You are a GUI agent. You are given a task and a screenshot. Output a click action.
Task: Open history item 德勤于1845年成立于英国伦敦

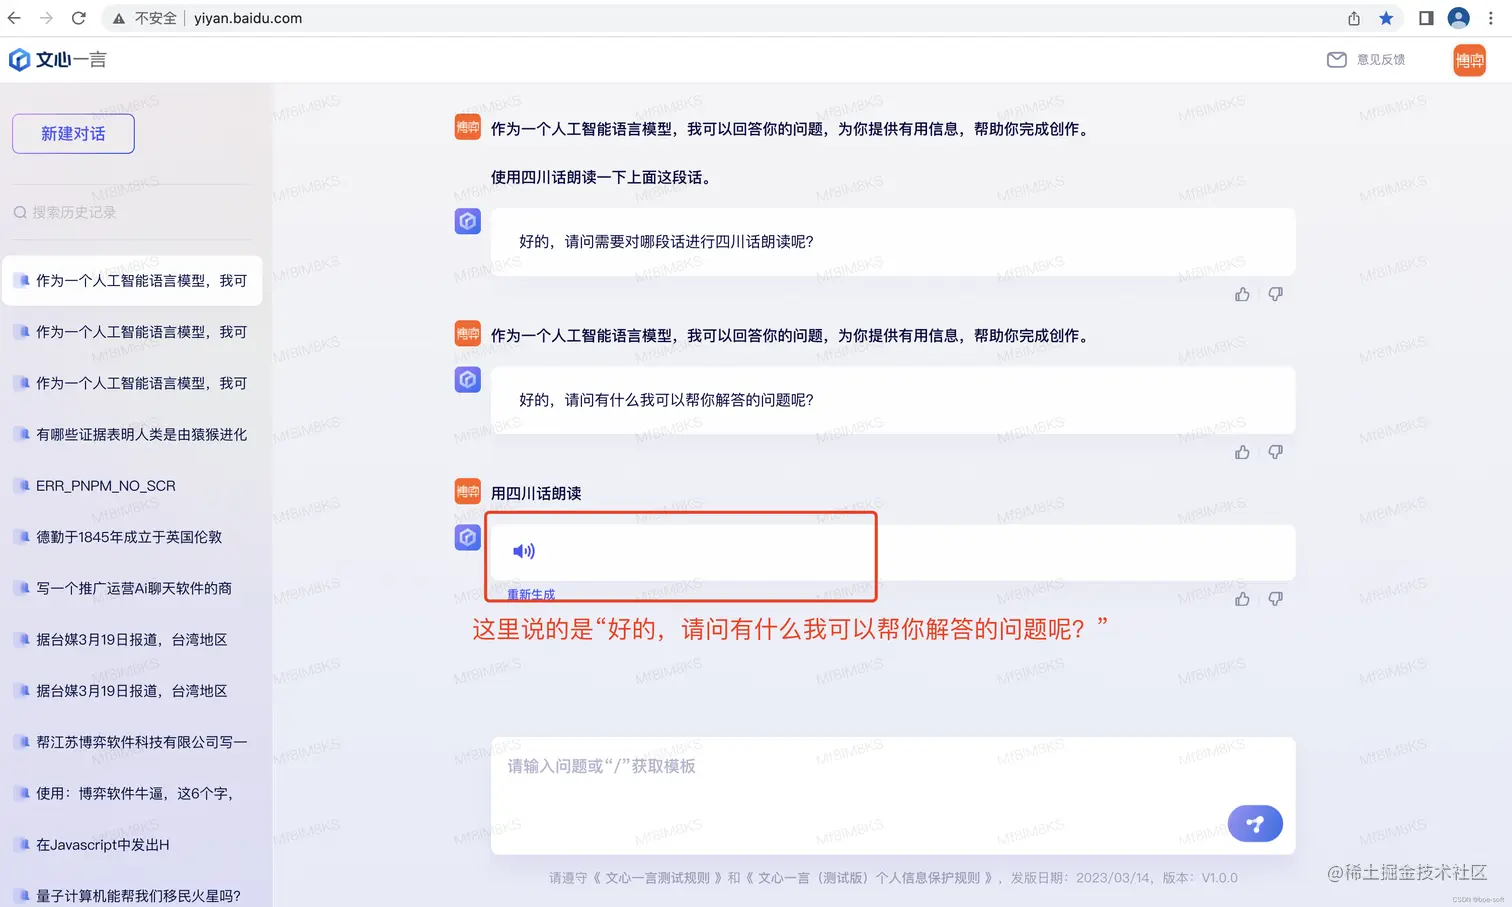tap(132, 537)
